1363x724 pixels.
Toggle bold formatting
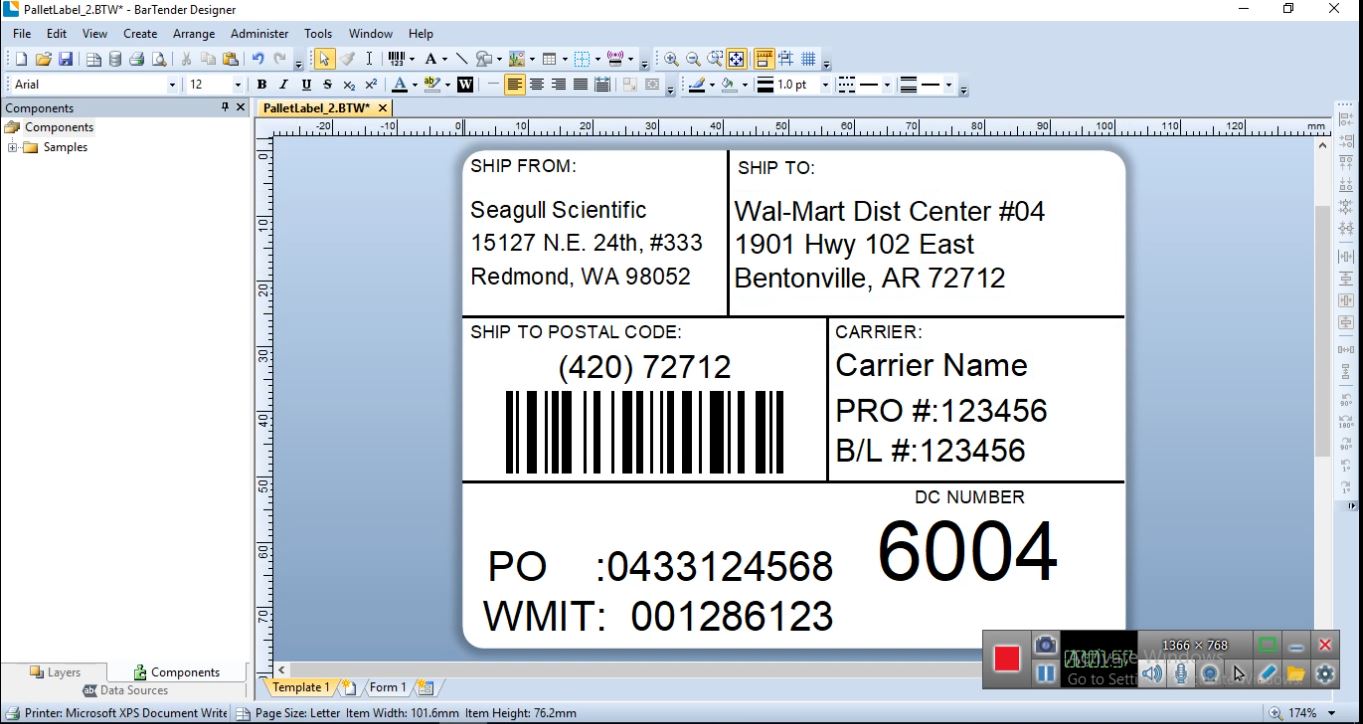tap(261, 85)
